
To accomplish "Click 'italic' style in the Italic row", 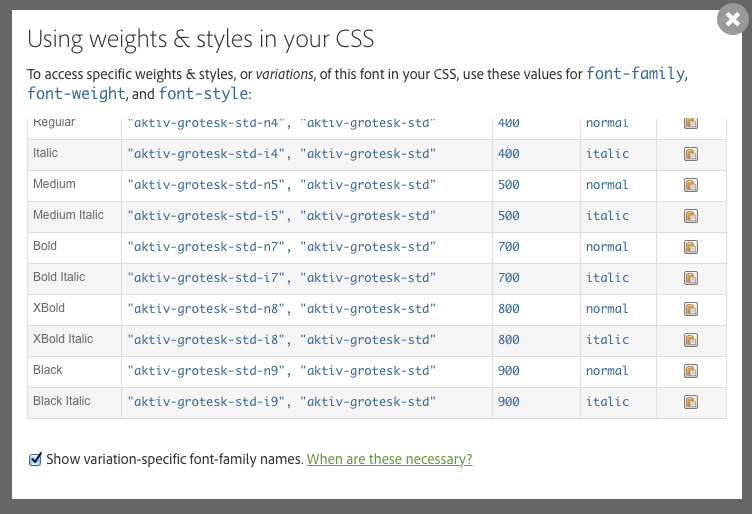I will click(607, 154).
